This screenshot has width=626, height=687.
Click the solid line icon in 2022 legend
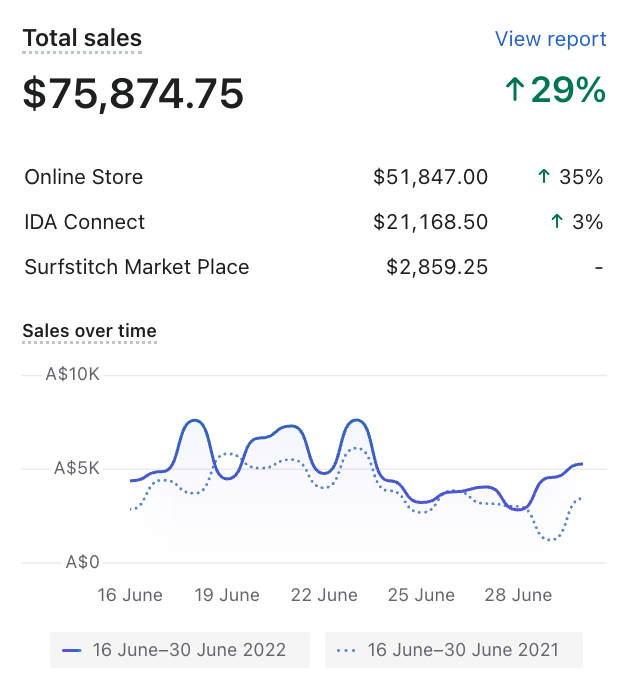[71, 650]
